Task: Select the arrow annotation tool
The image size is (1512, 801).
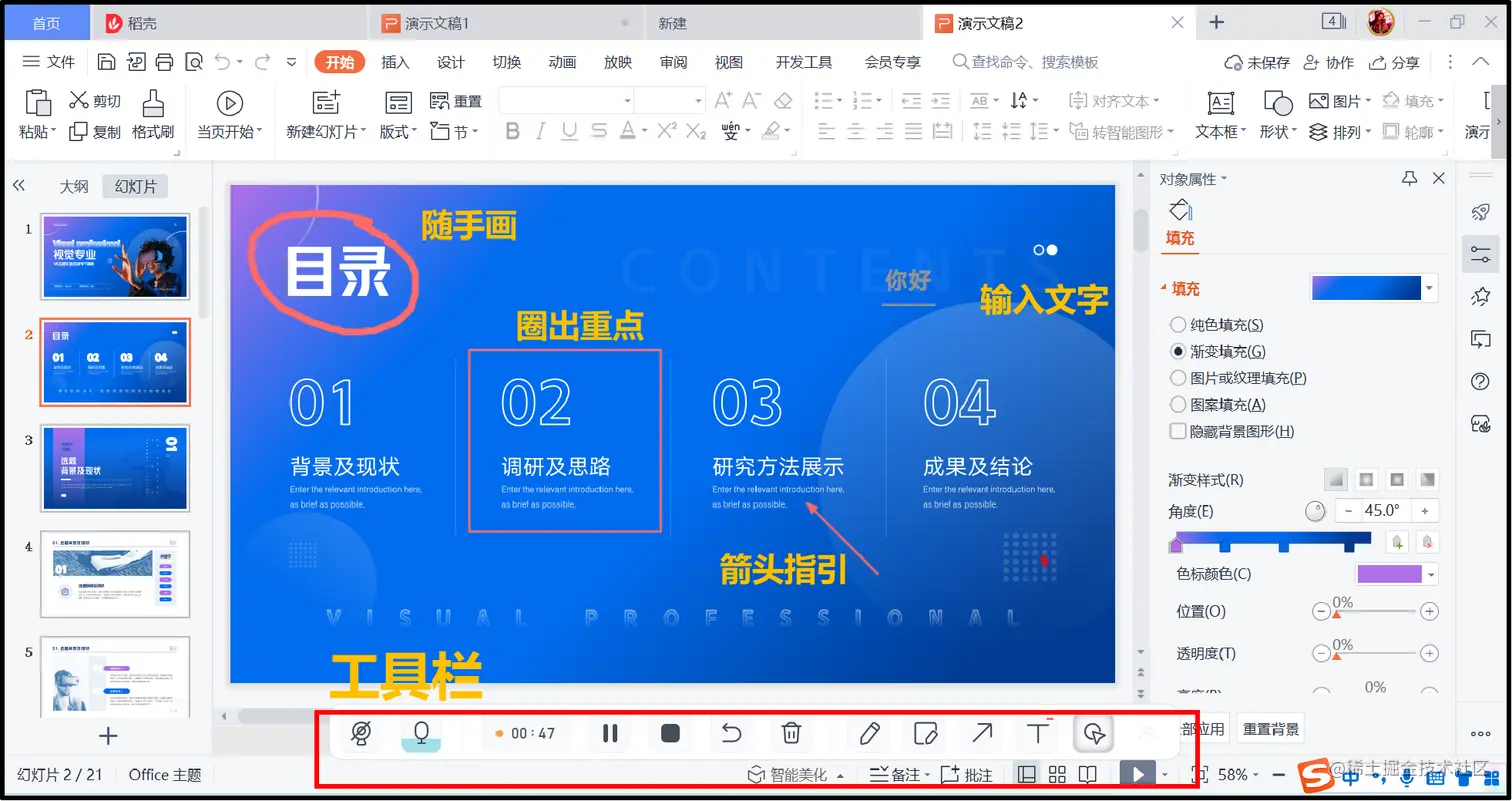Action: [x=980, y=733]
